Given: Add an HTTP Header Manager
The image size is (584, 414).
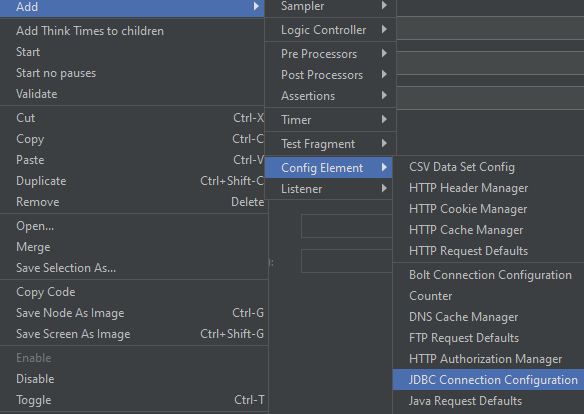Looking at the screenshot, I should (488, 188).
